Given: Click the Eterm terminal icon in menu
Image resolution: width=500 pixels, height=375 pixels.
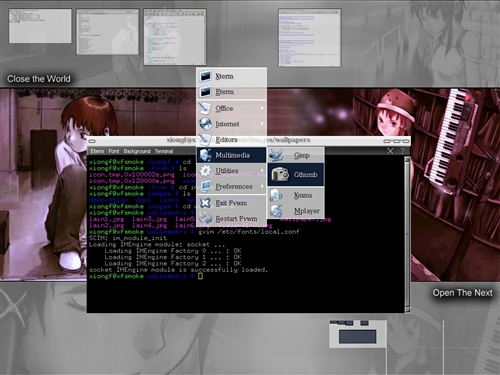Looking at the screenshot, I should click(205, 92).
